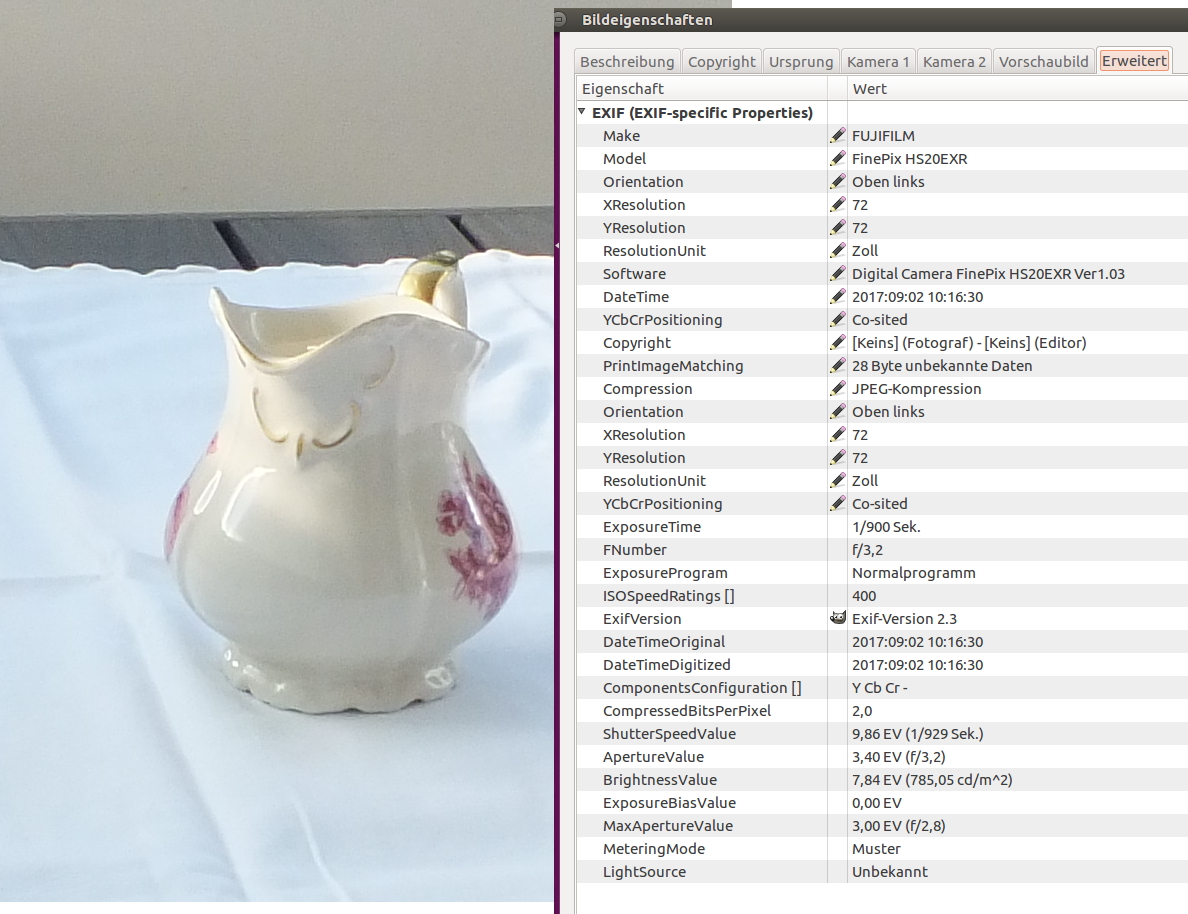Select the ExposureBiasValue row
Screen dimensions: 1188x914
coord(882,803)
